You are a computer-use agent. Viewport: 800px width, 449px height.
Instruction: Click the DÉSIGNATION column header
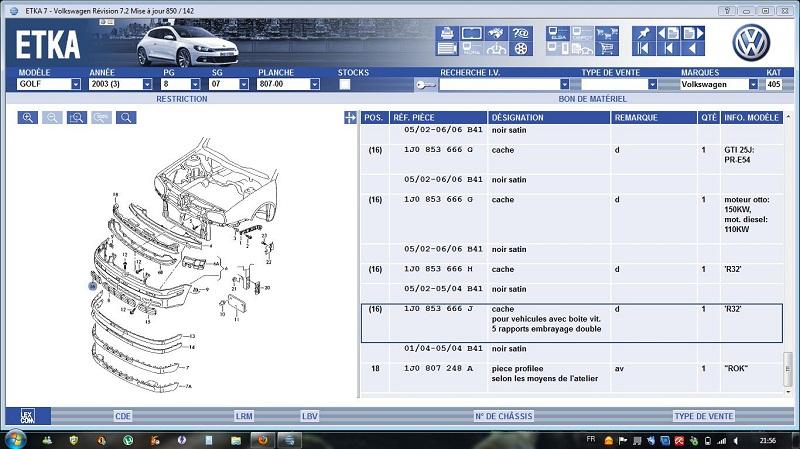pos(549,117)
